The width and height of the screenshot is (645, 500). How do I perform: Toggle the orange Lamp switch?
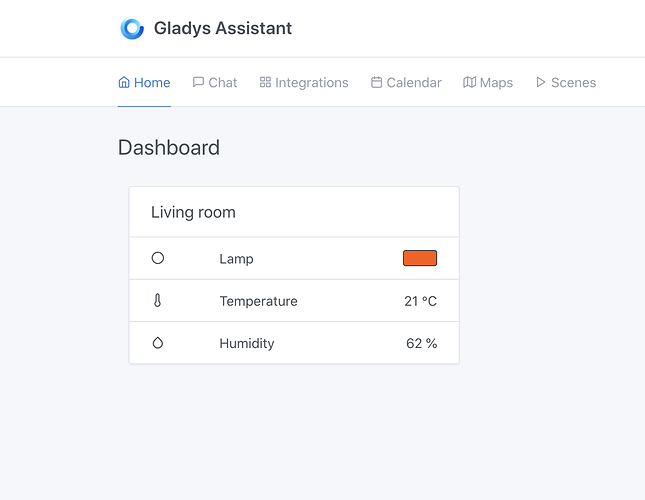click(420, 258)
